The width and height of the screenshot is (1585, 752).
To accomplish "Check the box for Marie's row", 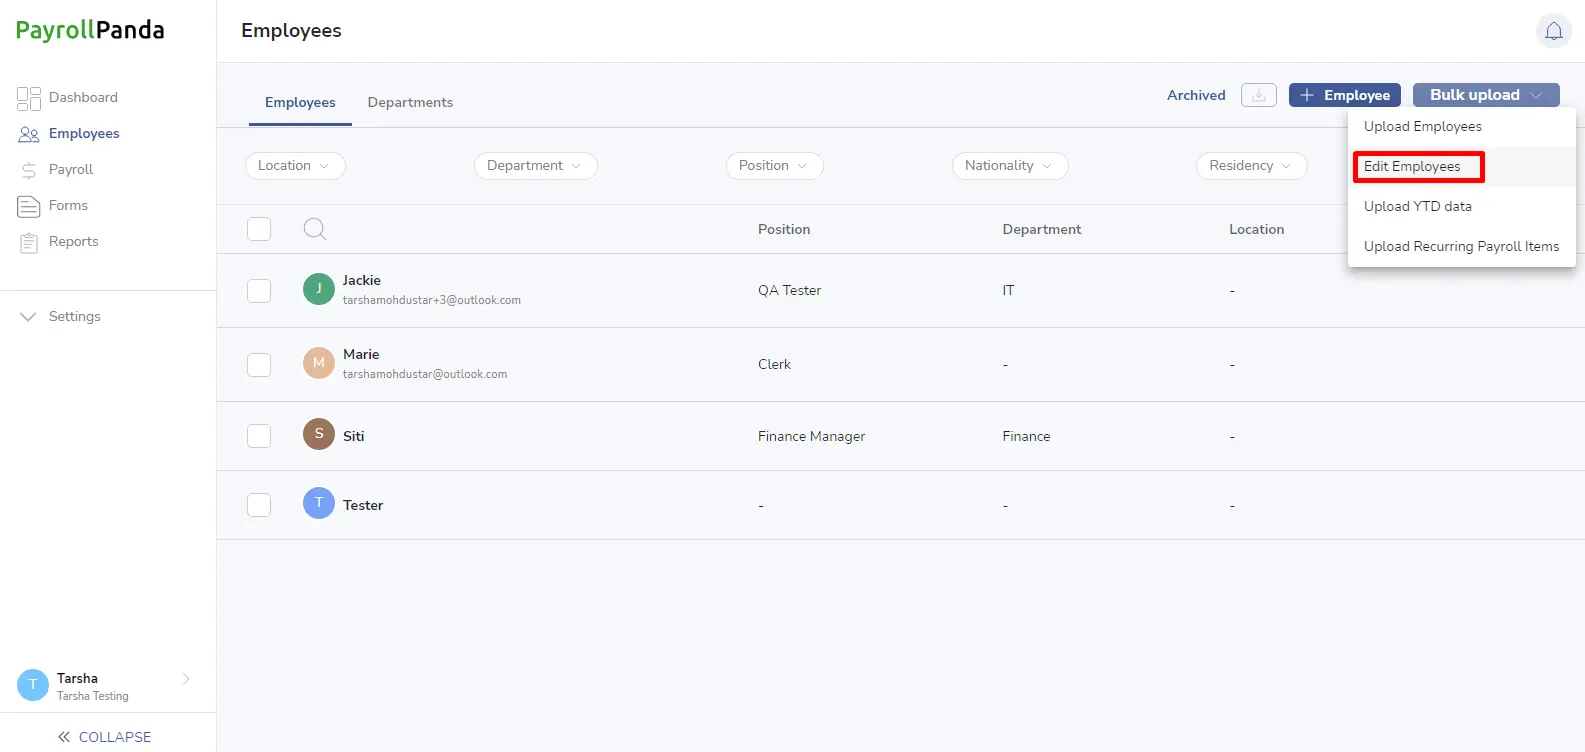I will point(259,364).
